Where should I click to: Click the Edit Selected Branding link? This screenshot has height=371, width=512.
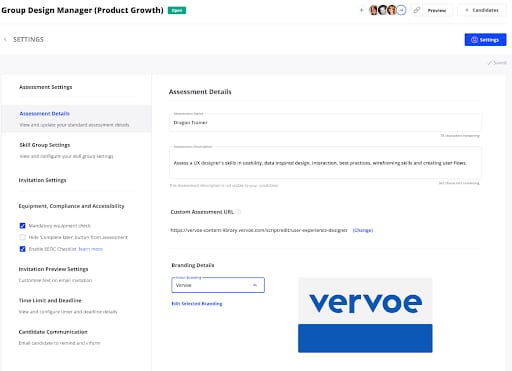[x=197, y=304]
